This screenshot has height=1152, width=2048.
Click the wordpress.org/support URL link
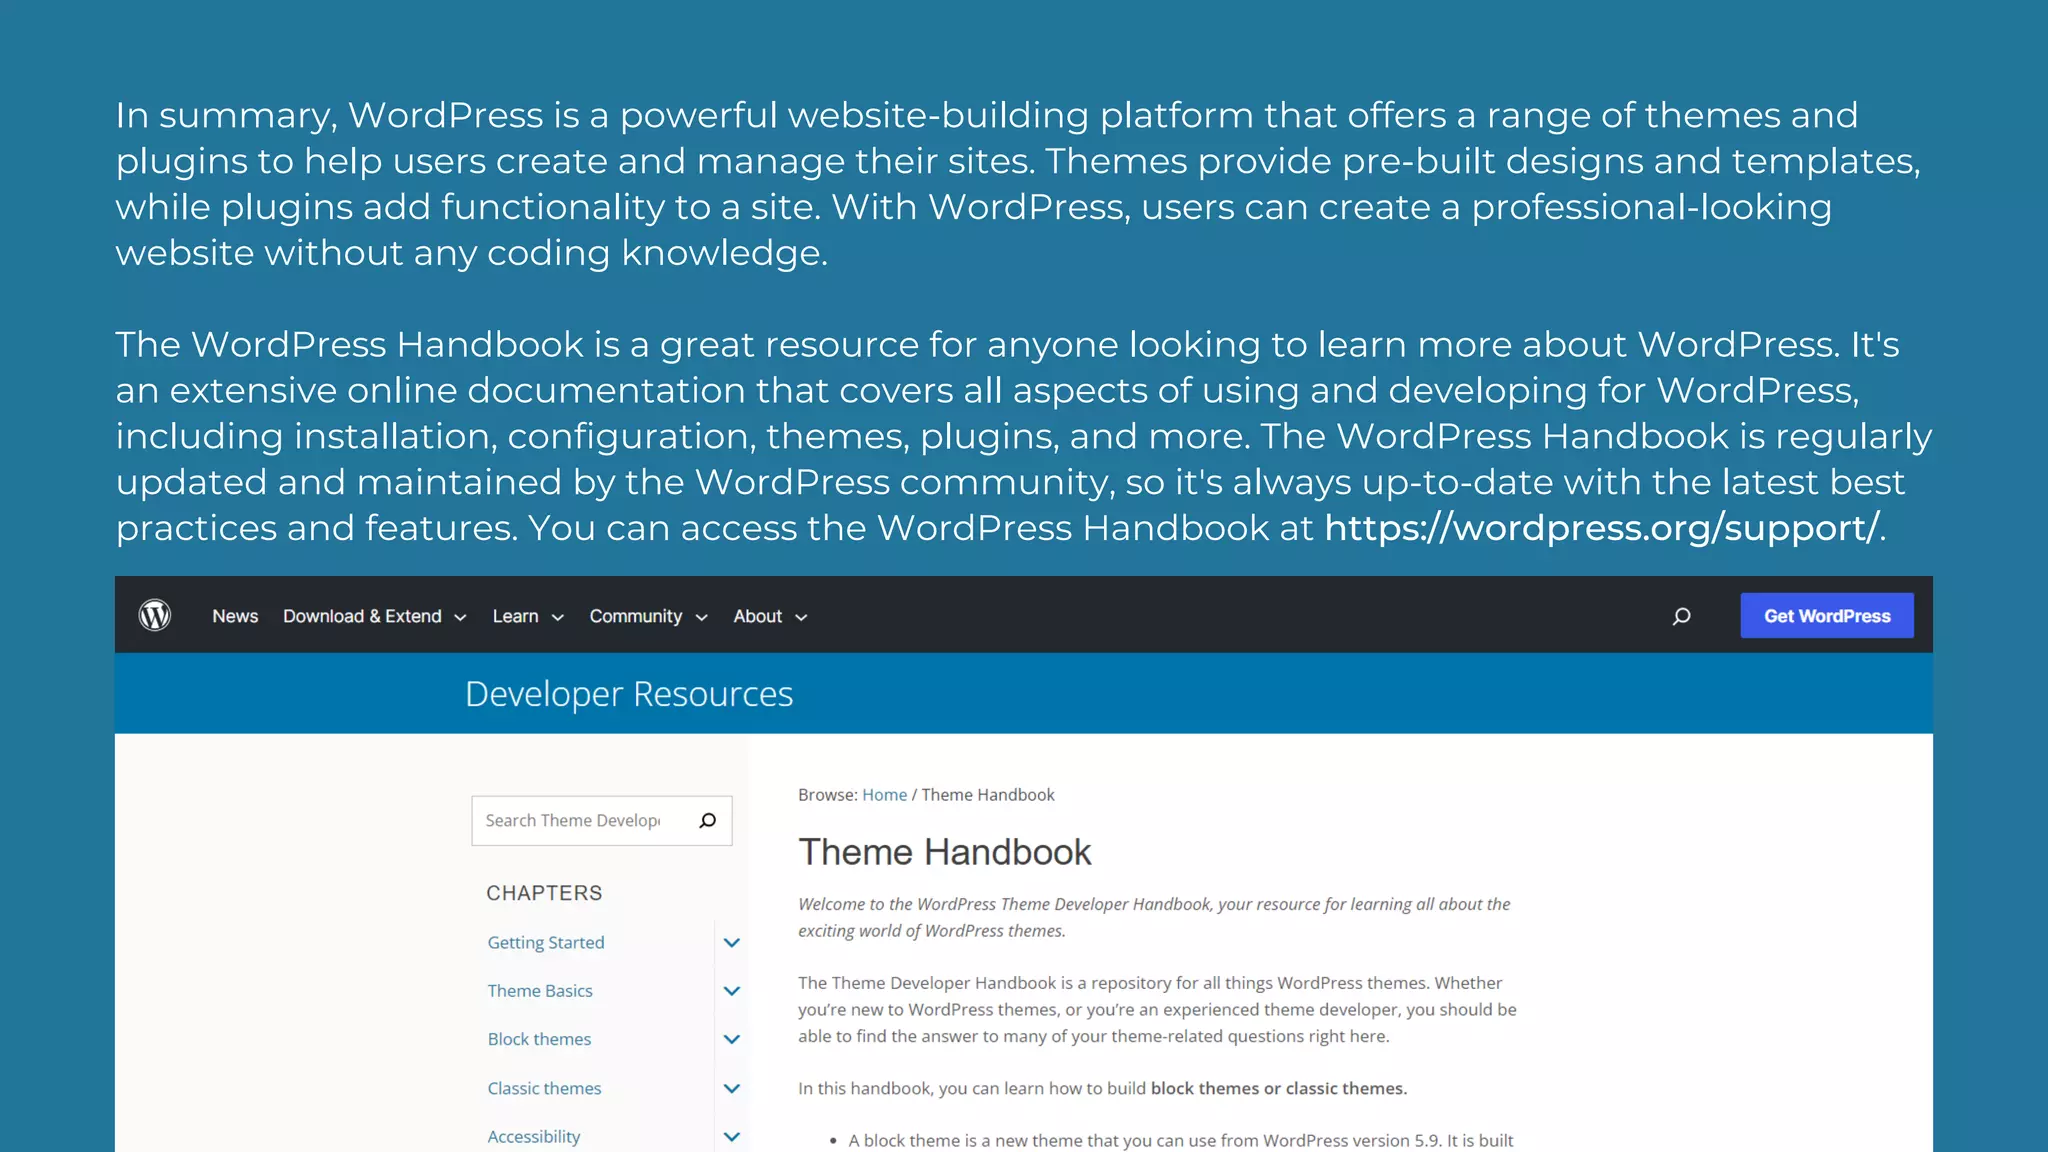click(1602, 528)
